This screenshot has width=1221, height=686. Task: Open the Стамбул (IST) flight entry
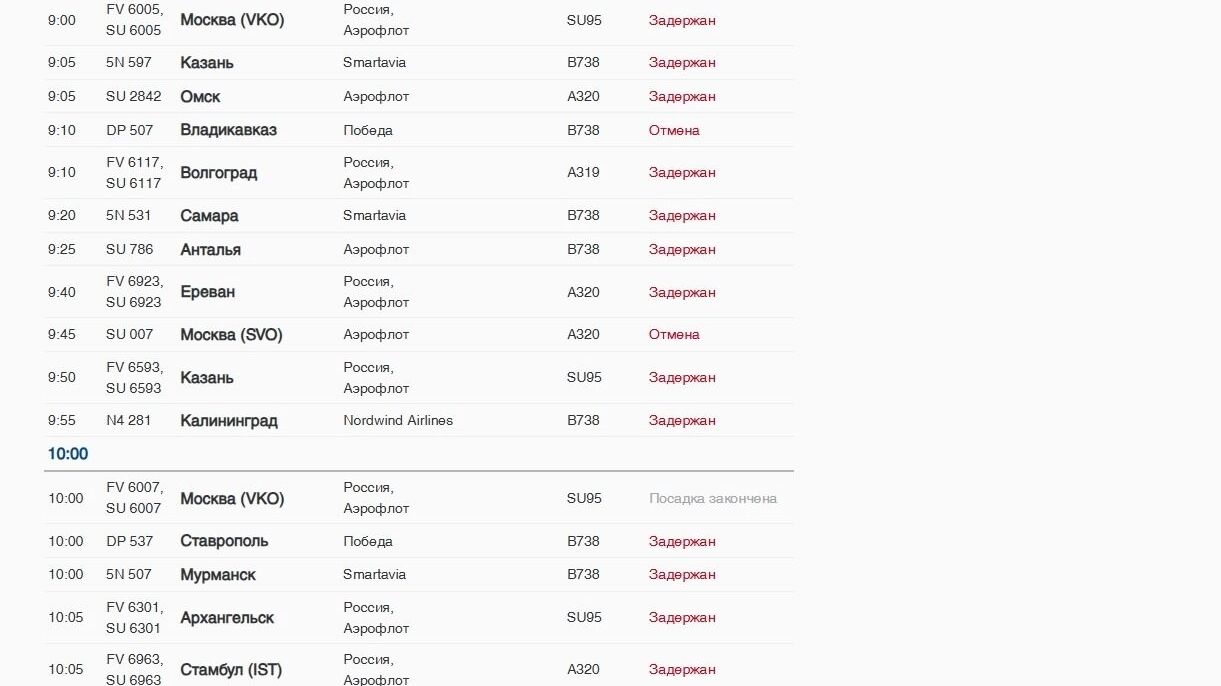[231, 670]
